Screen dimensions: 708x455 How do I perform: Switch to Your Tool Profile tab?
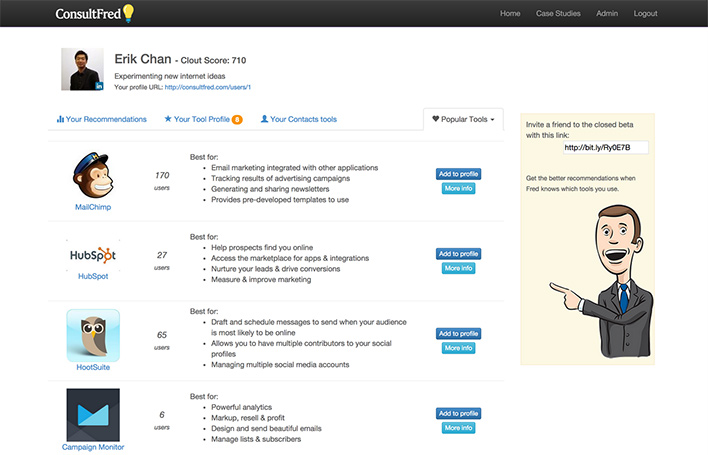(x=197, y=119)
